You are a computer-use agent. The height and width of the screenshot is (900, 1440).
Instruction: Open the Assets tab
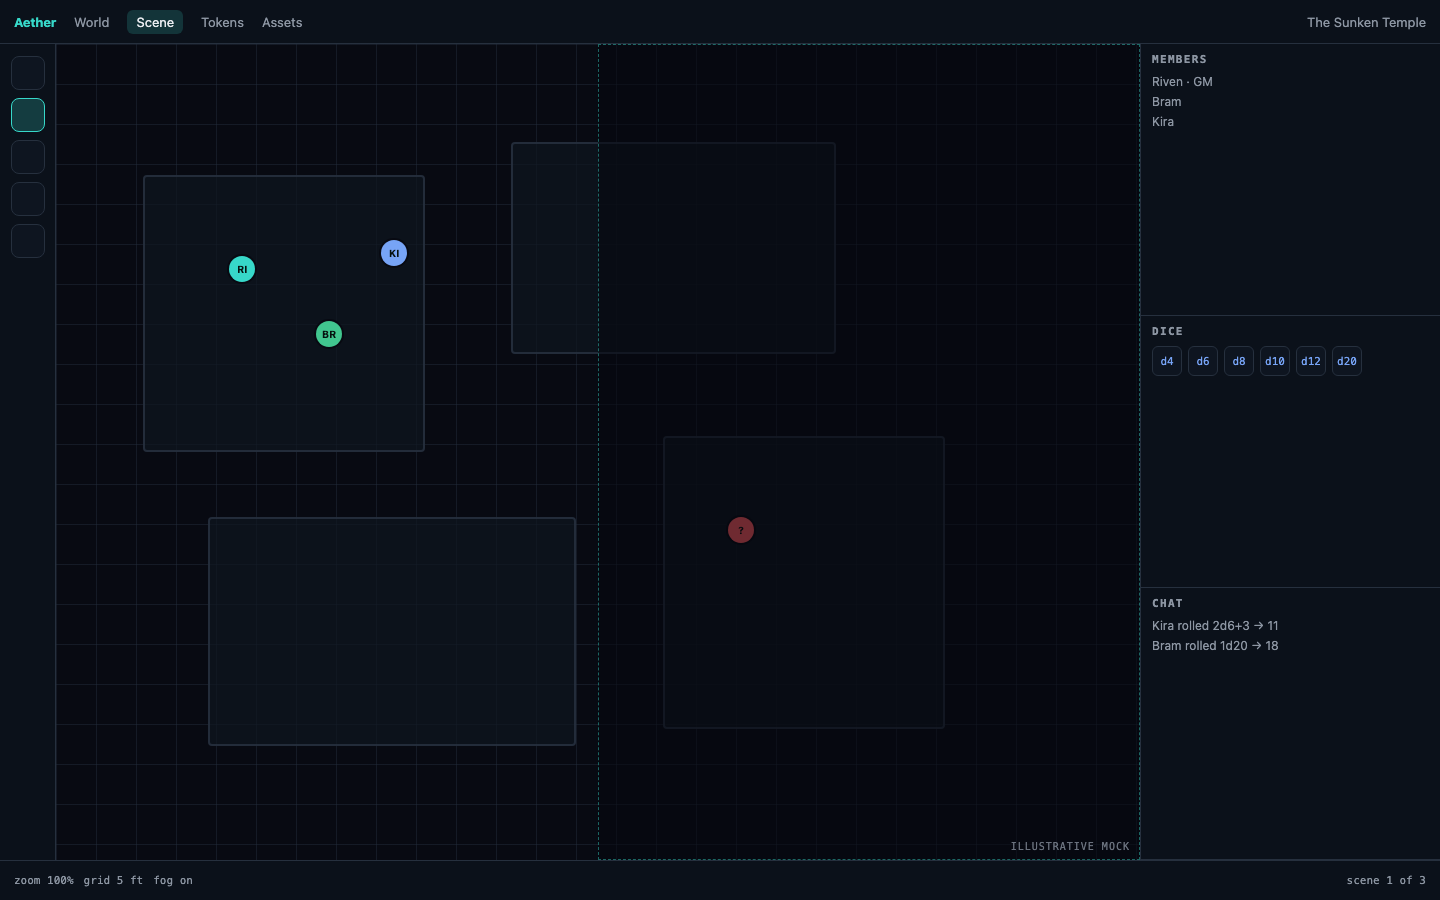coord(282,22)
